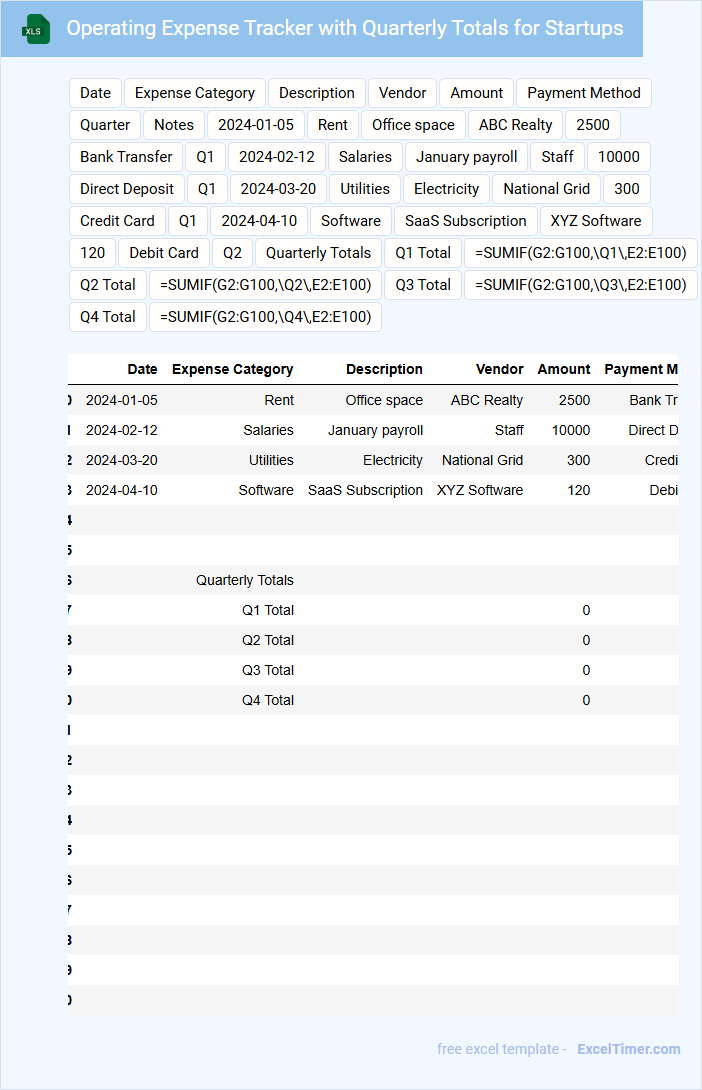Click the Office space tag chip
The width and height of the screenshot is (702, 1090).
tap(414, 125)
